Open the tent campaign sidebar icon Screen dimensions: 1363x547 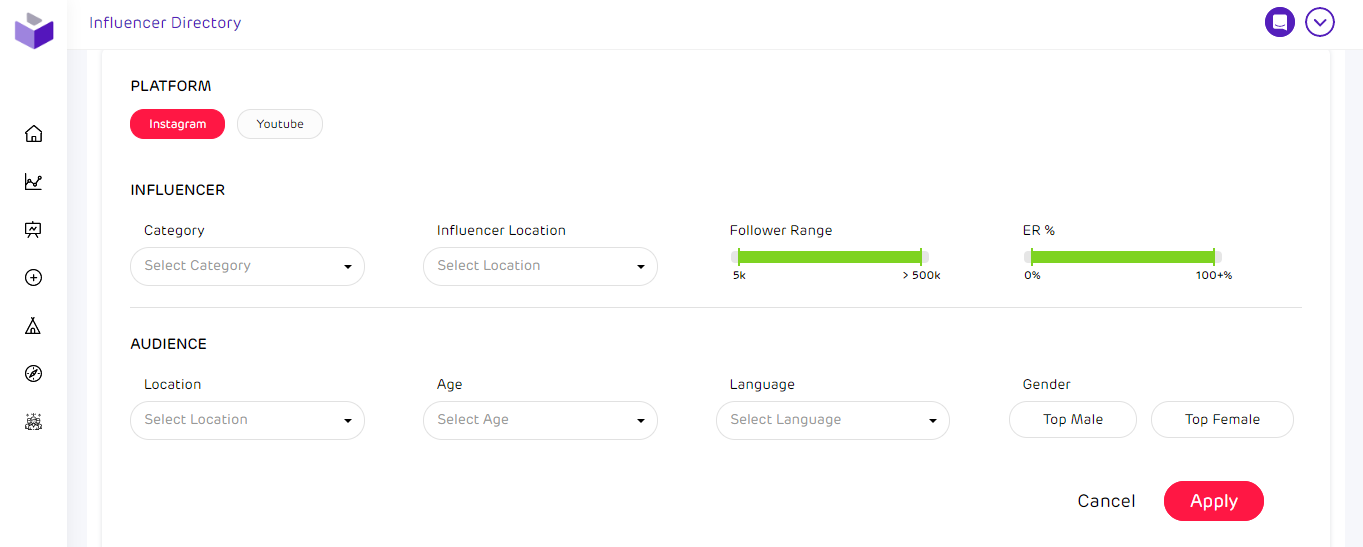pyautogui.click(x=33, y=326)
